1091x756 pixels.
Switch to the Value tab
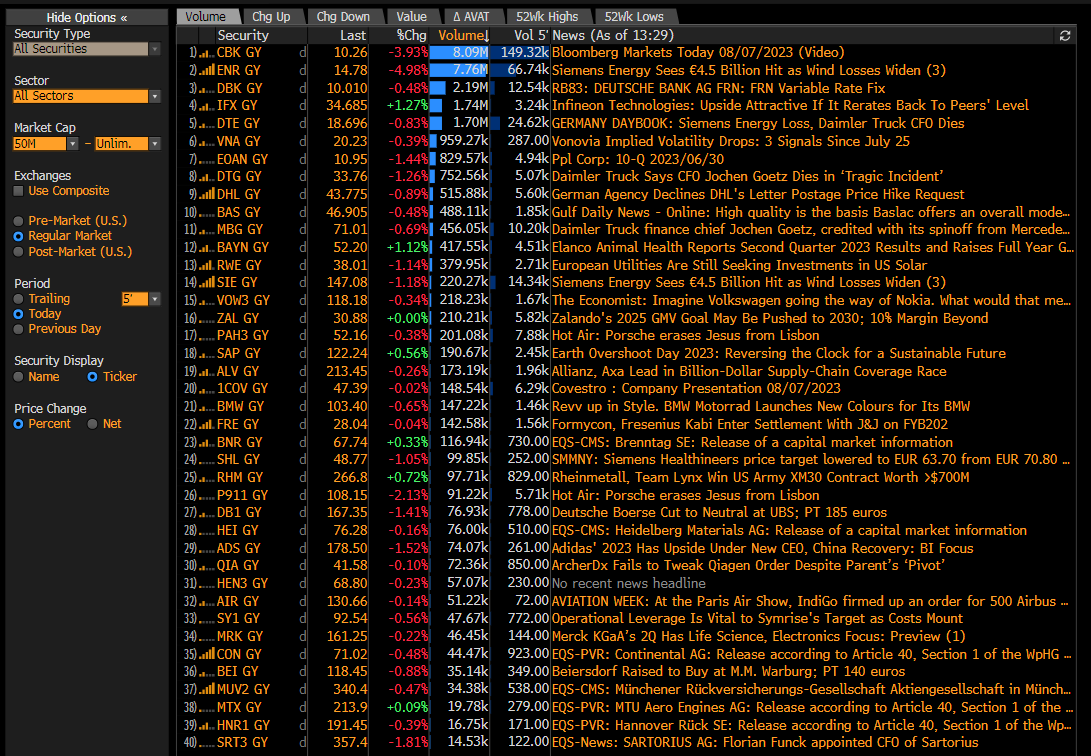point(411,17)
